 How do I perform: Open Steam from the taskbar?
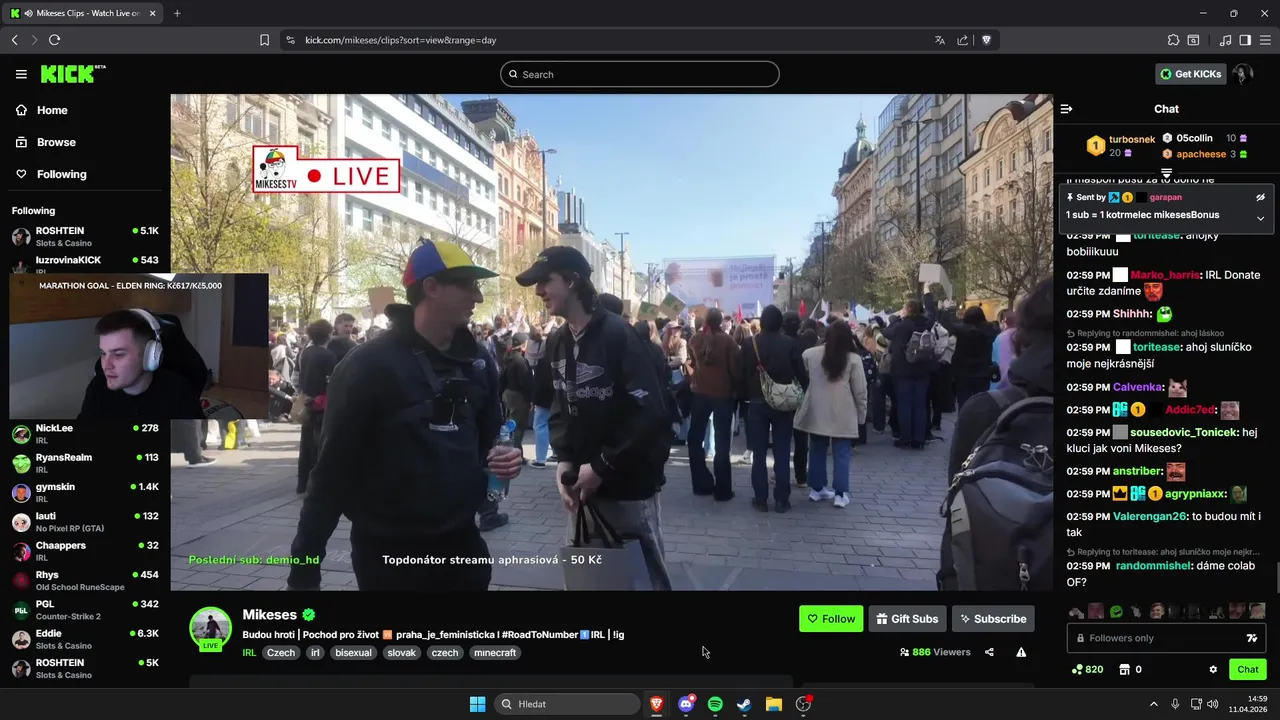[744, 704]
